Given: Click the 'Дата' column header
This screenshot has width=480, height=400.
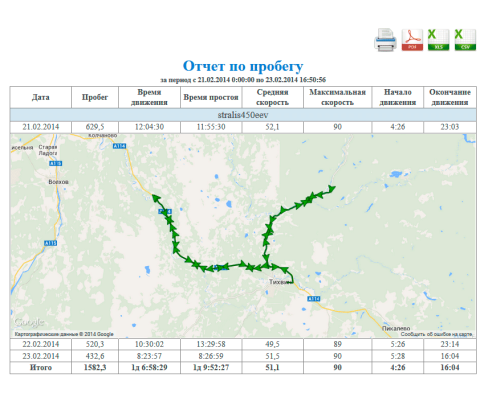Looking at the screenshot, I should pos(41,97).
